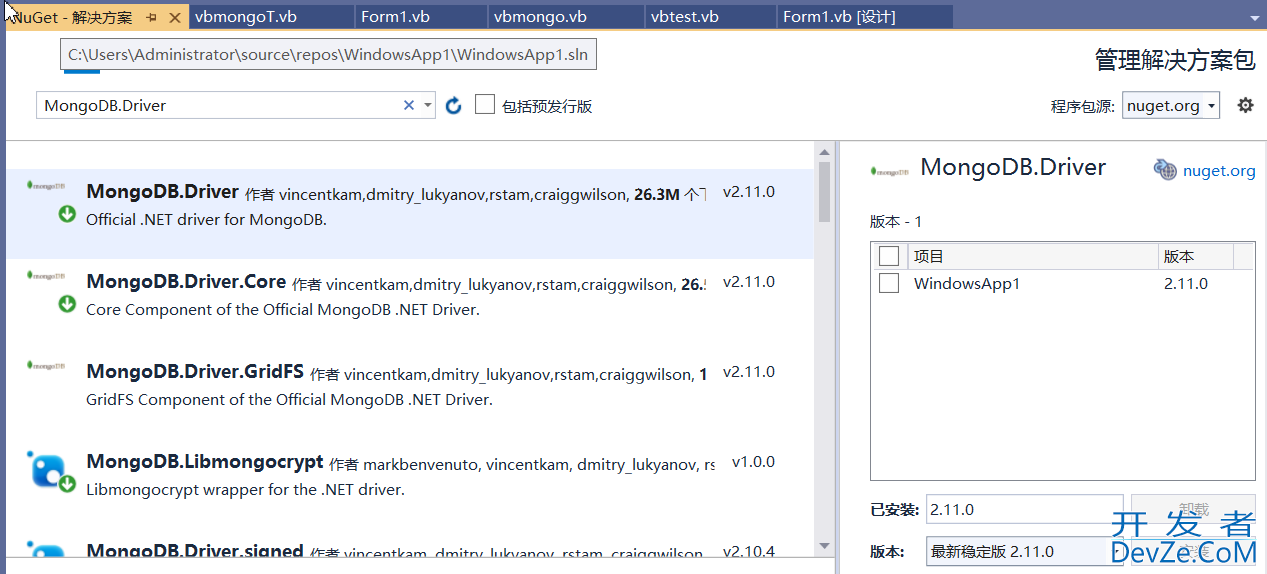
Task: Click v2.10.4 version of MongoDB.Driver.signed
Action: [749, 552]
